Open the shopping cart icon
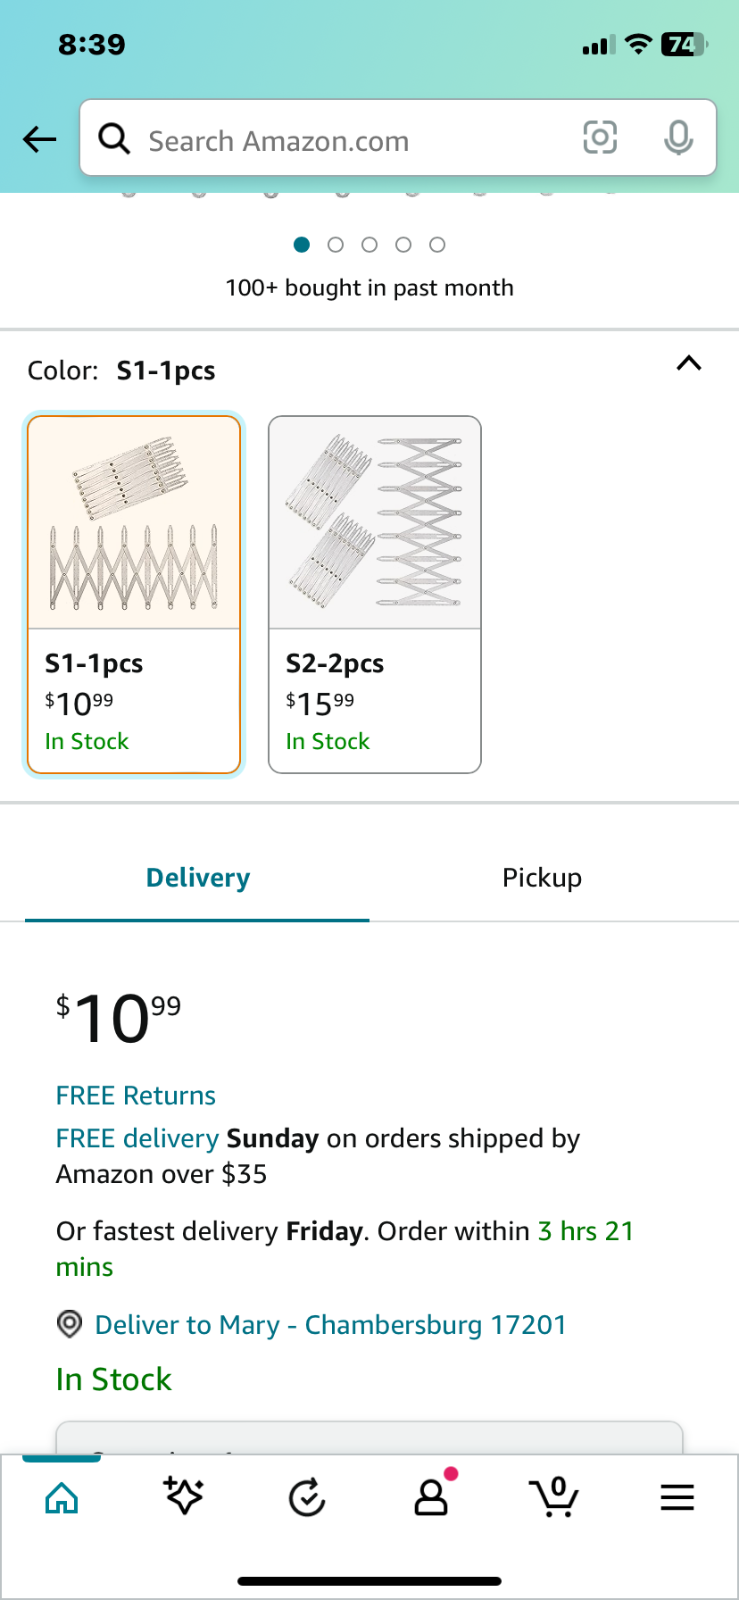Viewport: 739px width, 1600px height. pos(554,1497)
